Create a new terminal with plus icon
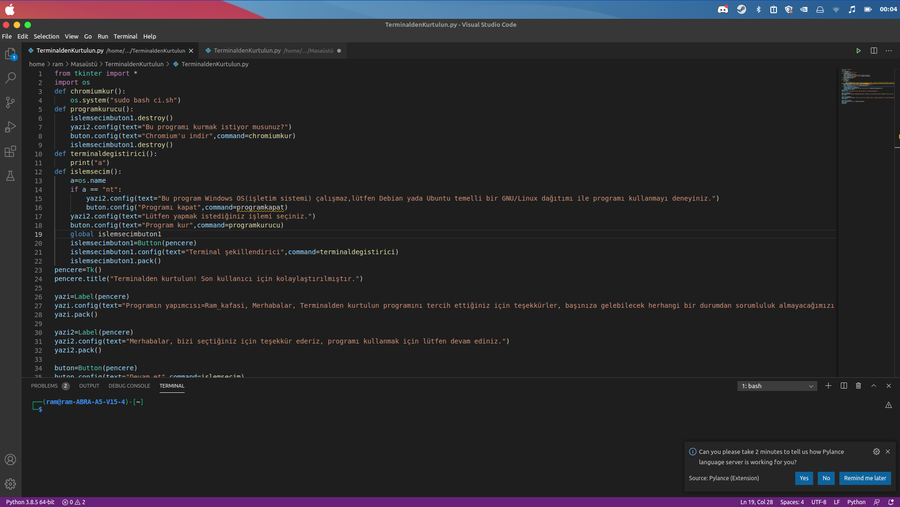 click(x=828, y=385)
